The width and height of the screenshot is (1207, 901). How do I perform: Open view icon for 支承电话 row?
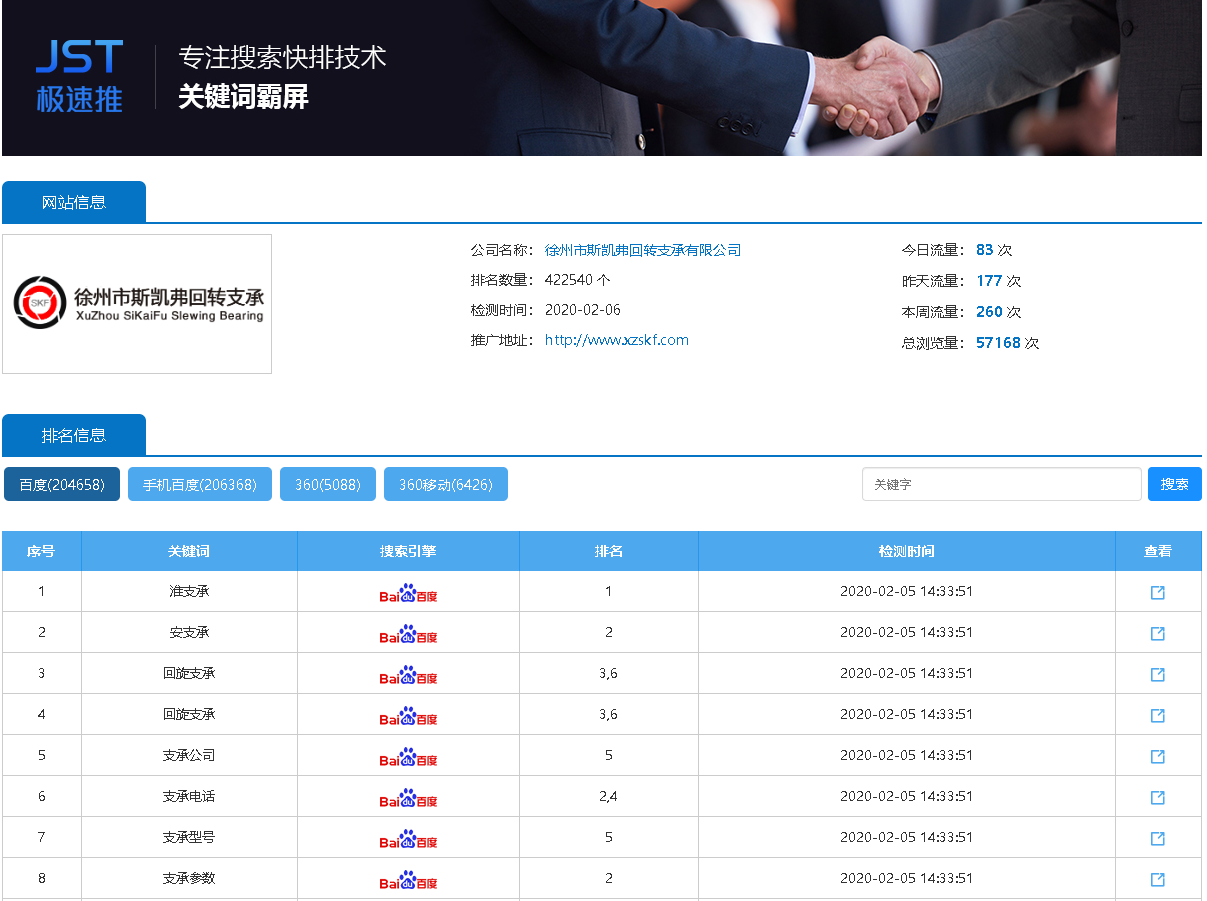(1157, 797)
